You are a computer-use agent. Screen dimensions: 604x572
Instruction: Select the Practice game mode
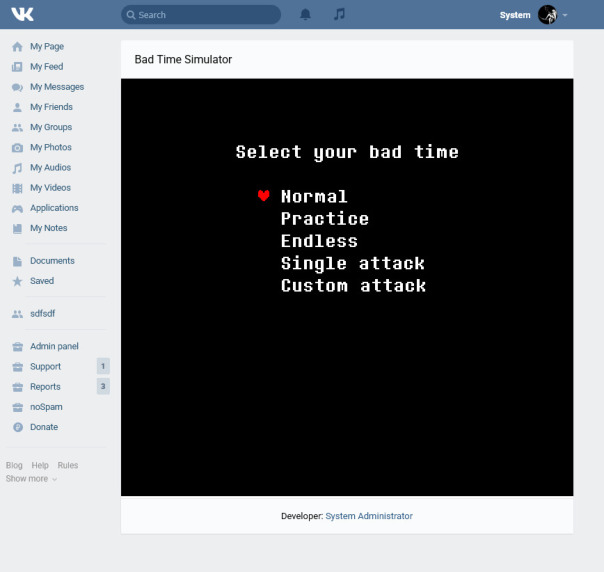tap(325, 219)
